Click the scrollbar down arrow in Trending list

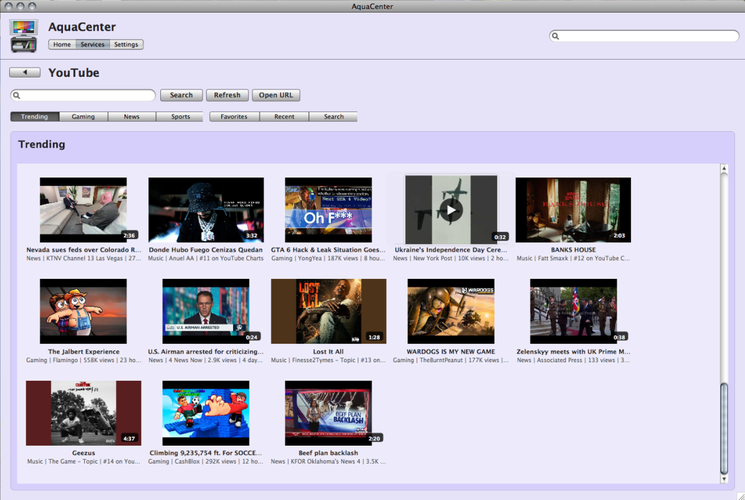point(724,479)
